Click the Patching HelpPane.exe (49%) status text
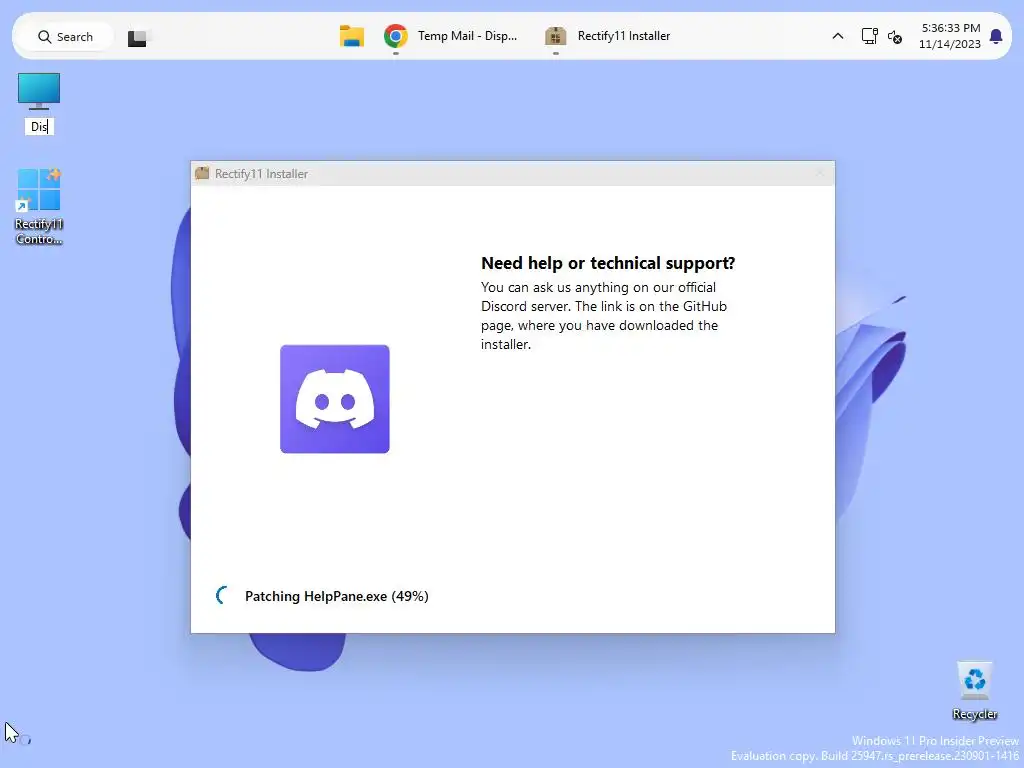1024x768 pixels. click(336, 596)
